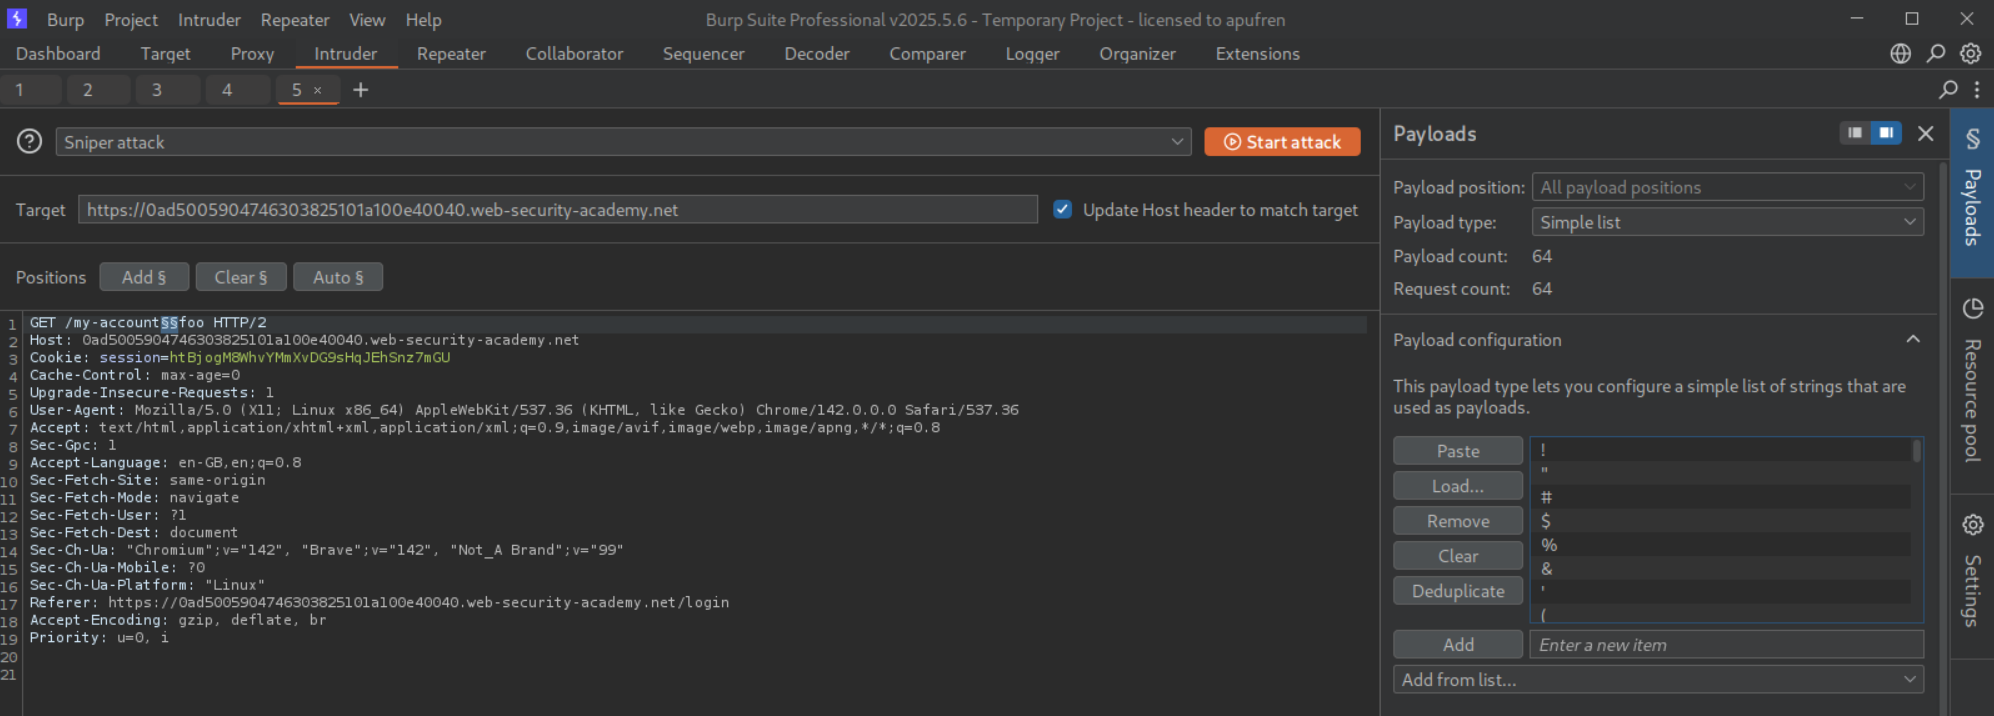Screen dimensions: 1994x716
Task: Open Burp settings gear icon
Action: 1970,54
